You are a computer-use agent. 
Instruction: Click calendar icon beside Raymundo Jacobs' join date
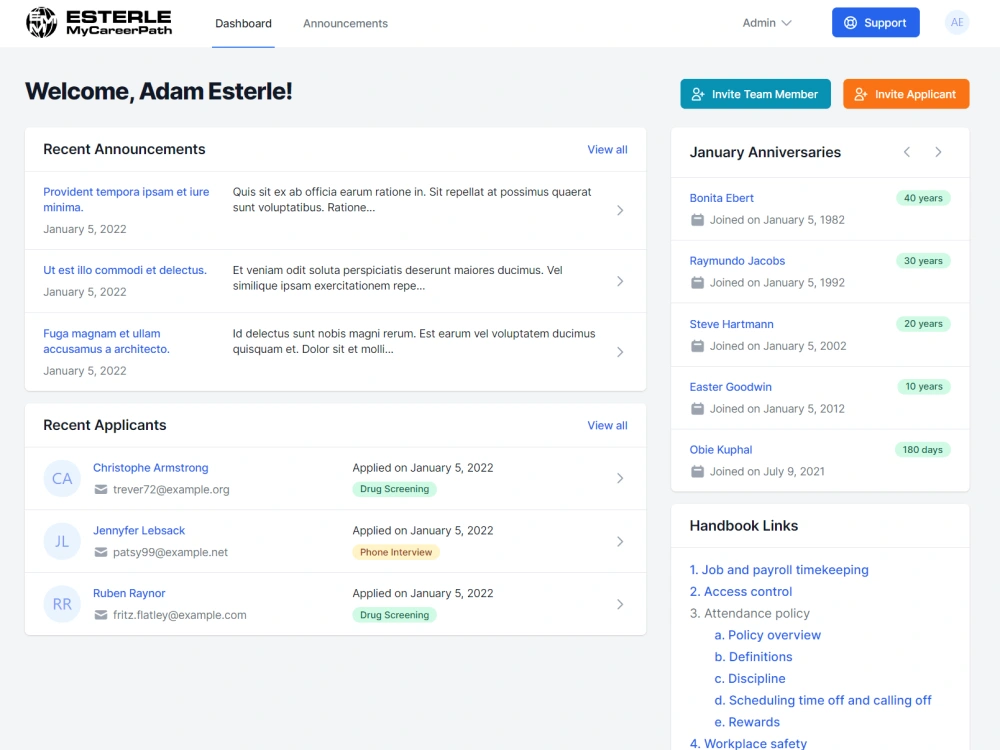[698, 283]
